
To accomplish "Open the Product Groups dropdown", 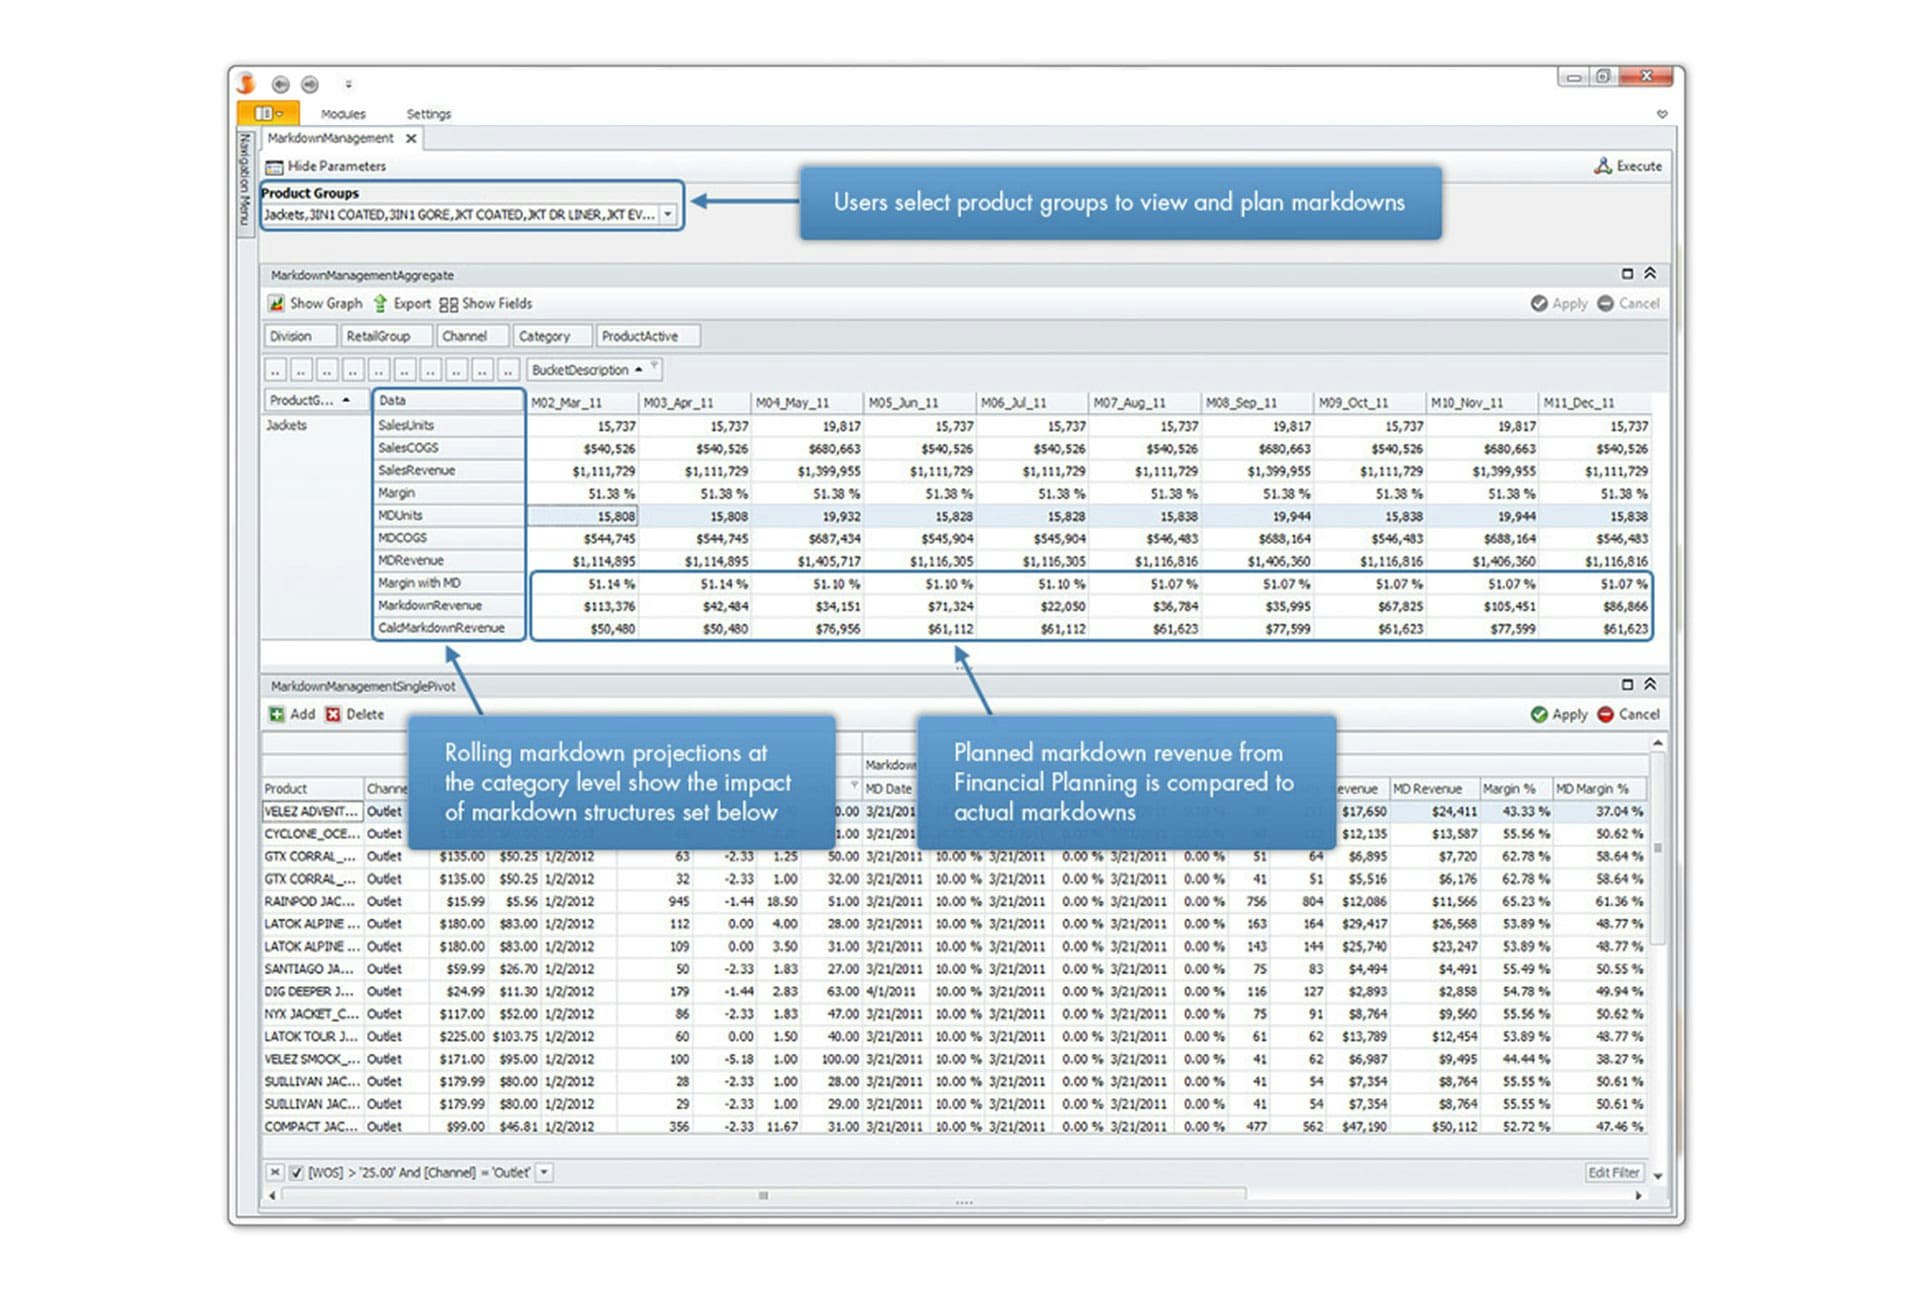I will coord(668,214).
